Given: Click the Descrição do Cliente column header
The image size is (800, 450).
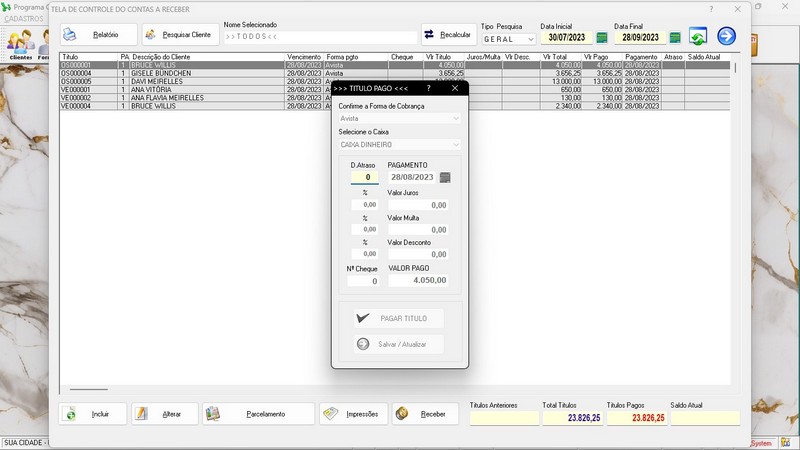Looking at the screenshot, I should coord(207,57).
